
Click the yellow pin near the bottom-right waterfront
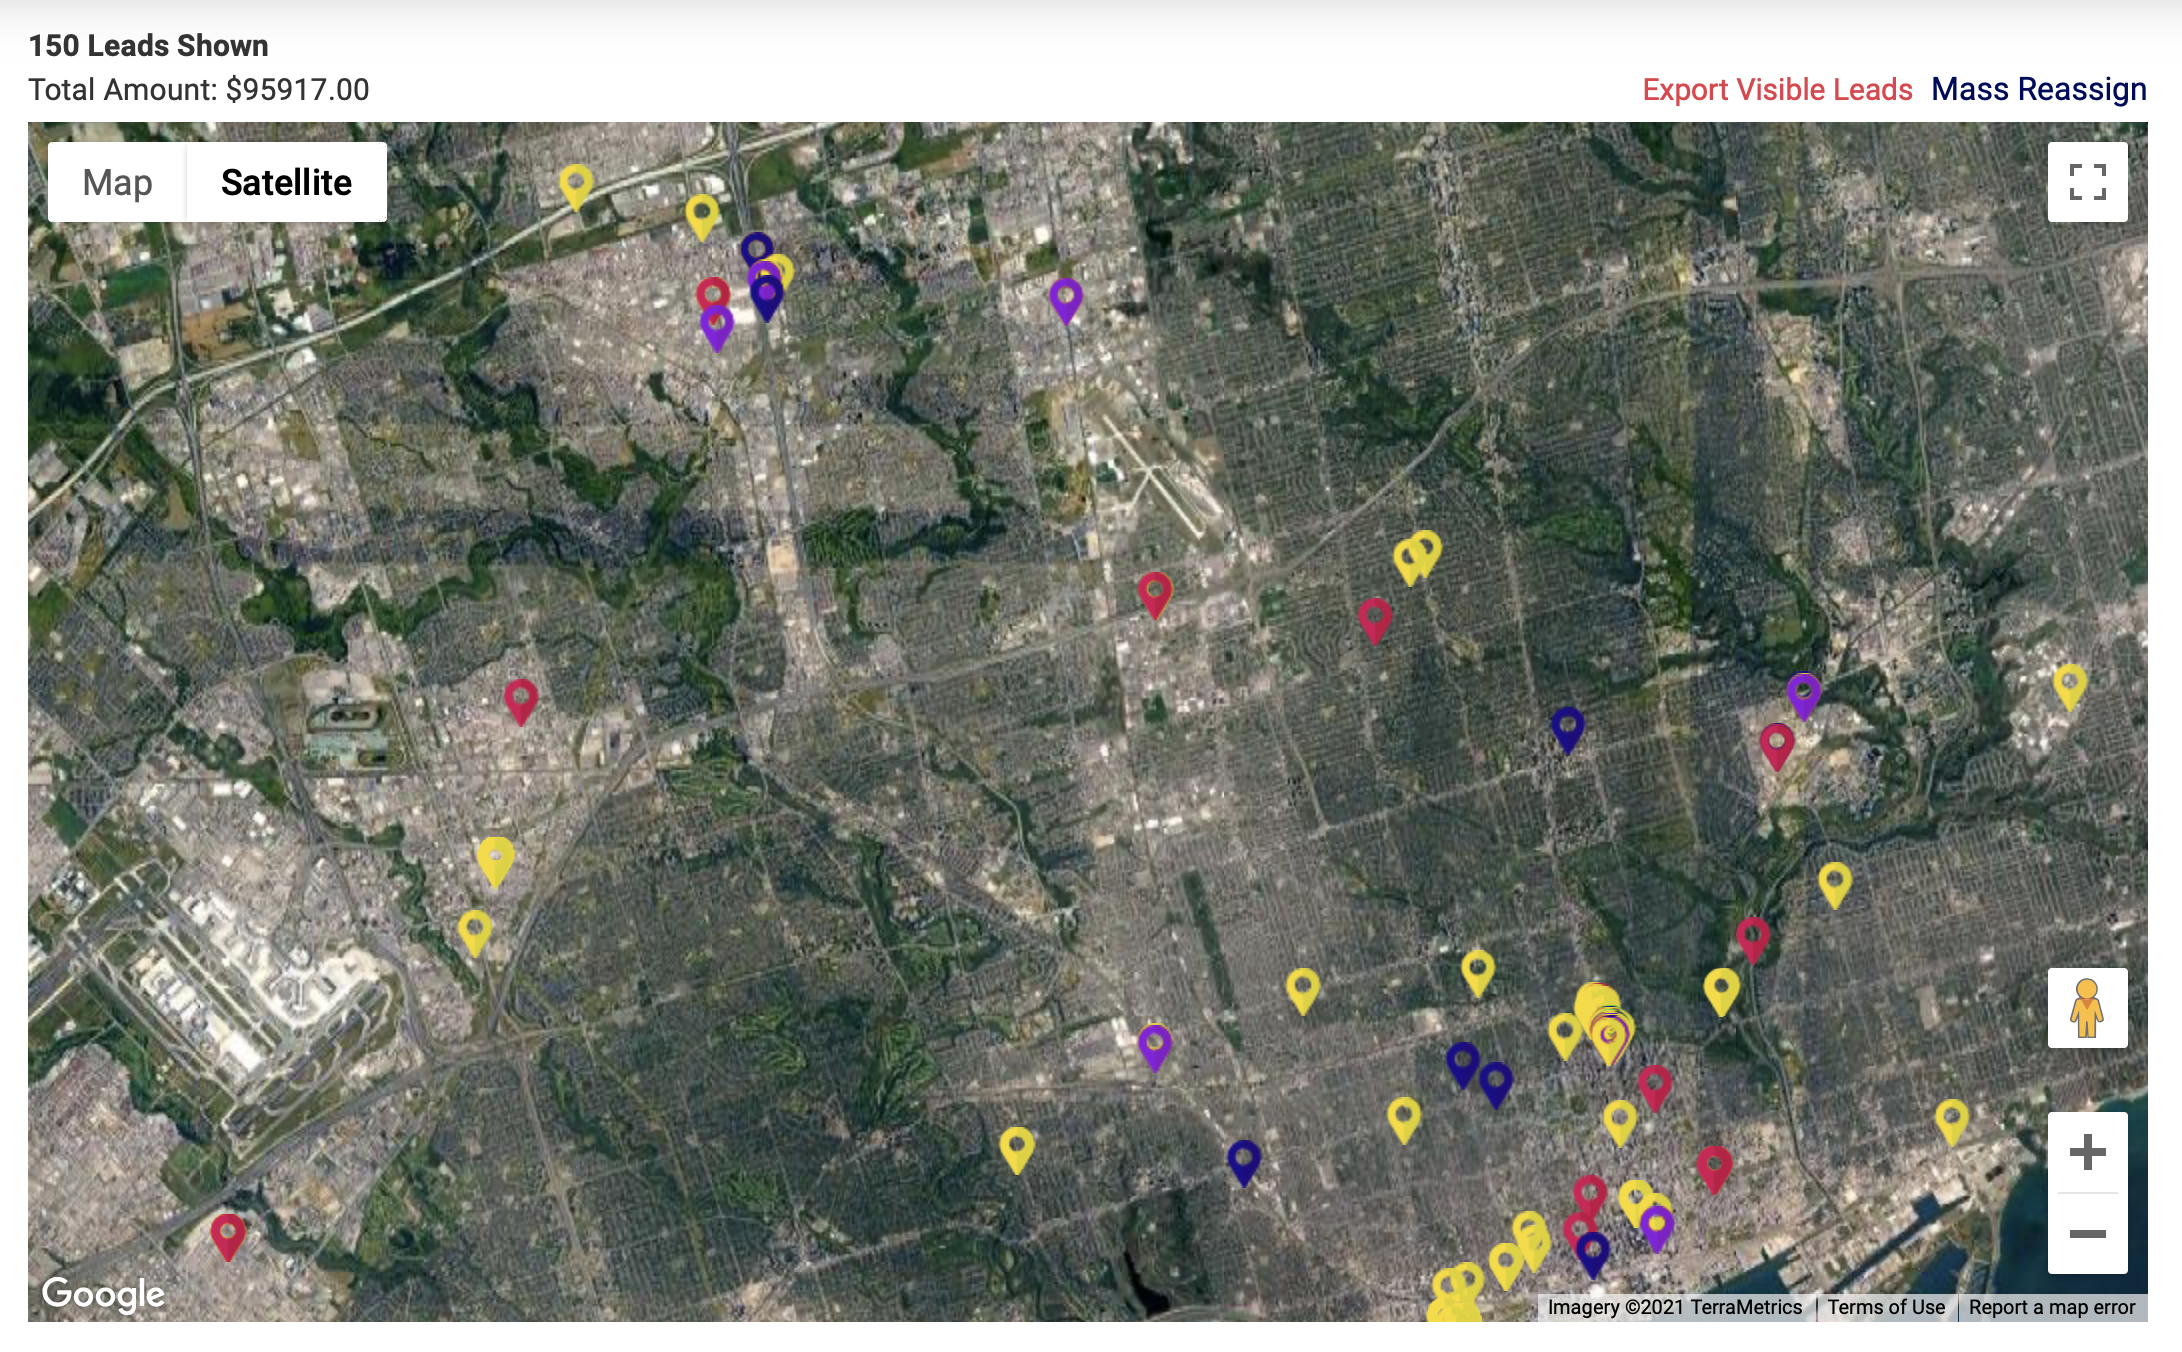click(1952, 1122)
